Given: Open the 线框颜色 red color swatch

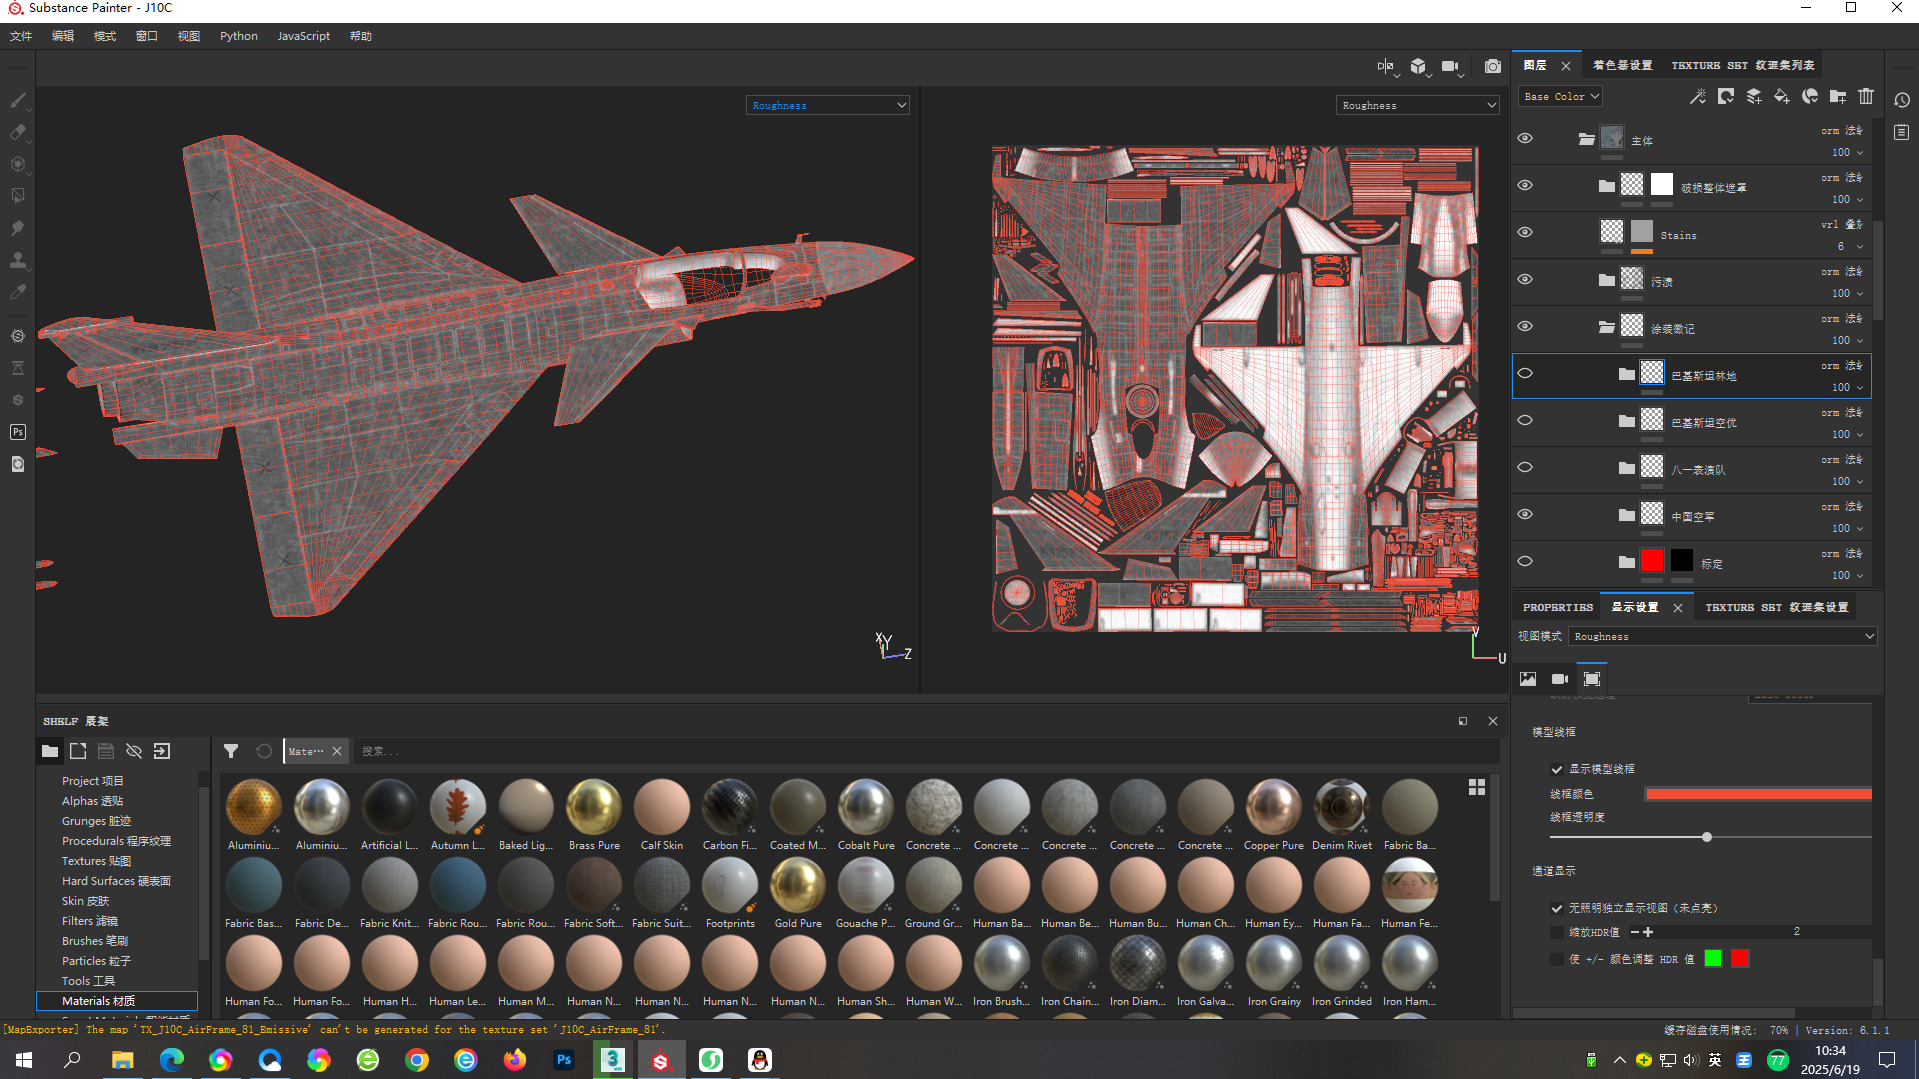Looking at the screenshot, I should [x=1758, y=794].
